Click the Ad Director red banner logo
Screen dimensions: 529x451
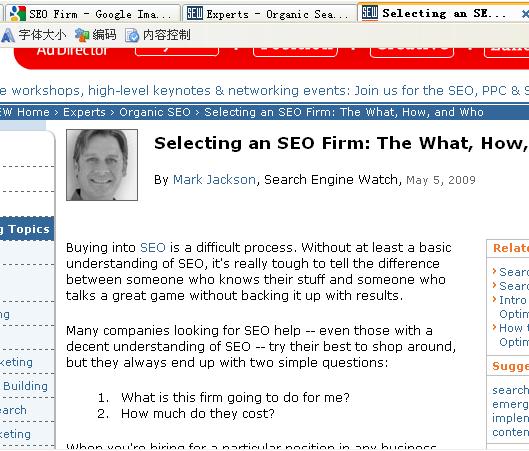coord(72,51)
